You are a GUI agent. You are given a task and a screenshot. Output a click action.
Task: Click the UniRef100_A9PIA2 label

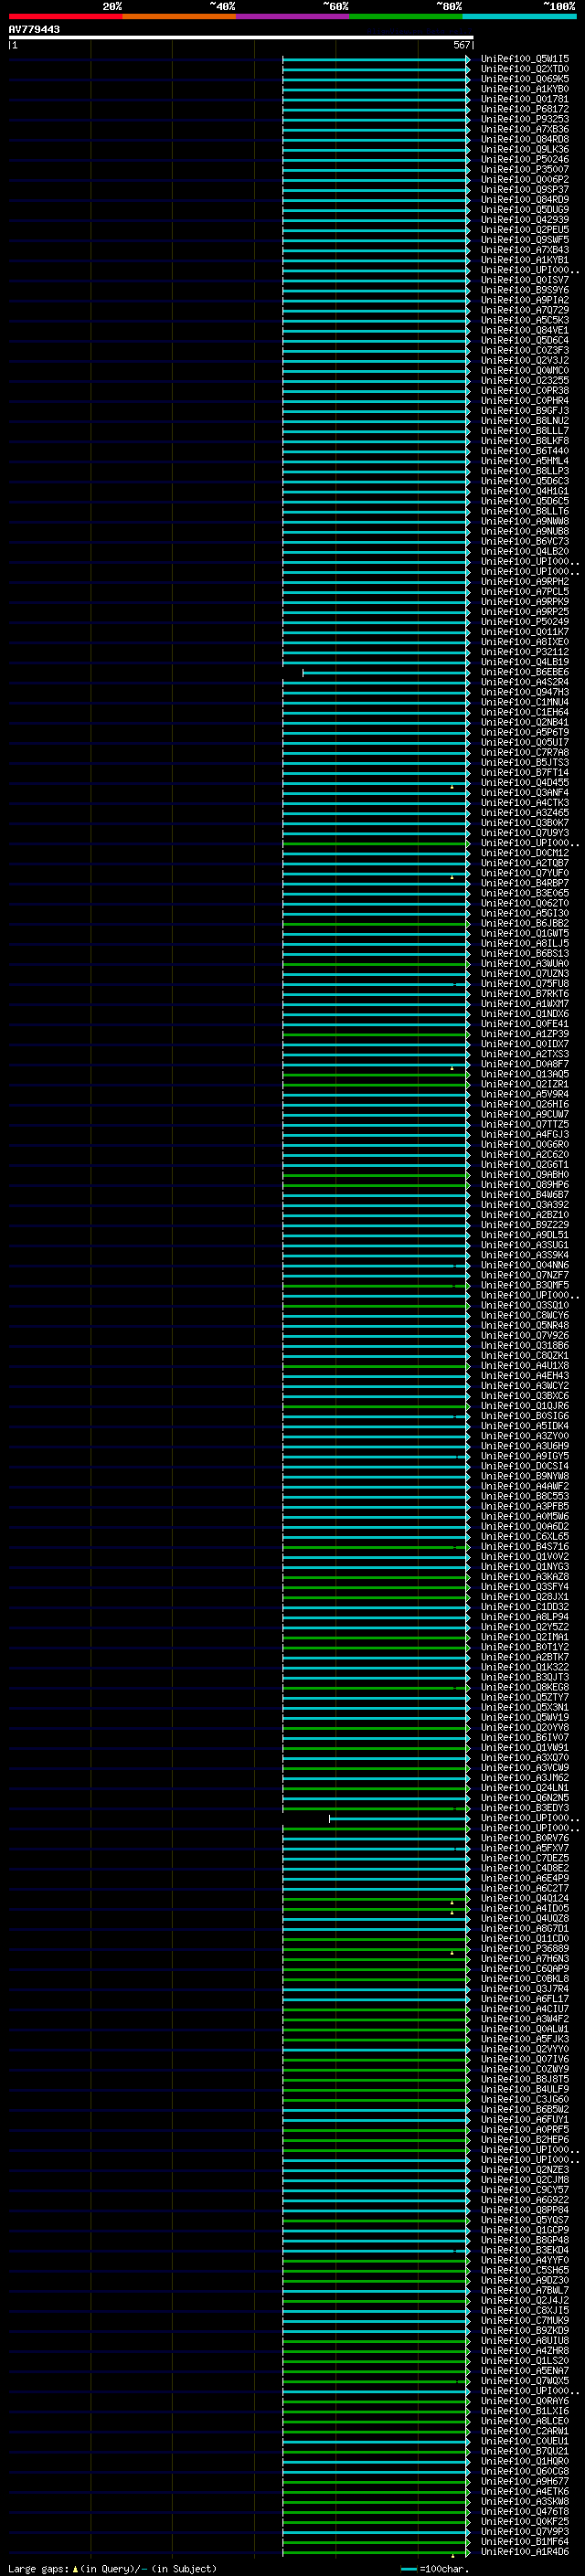click(525, 300)
